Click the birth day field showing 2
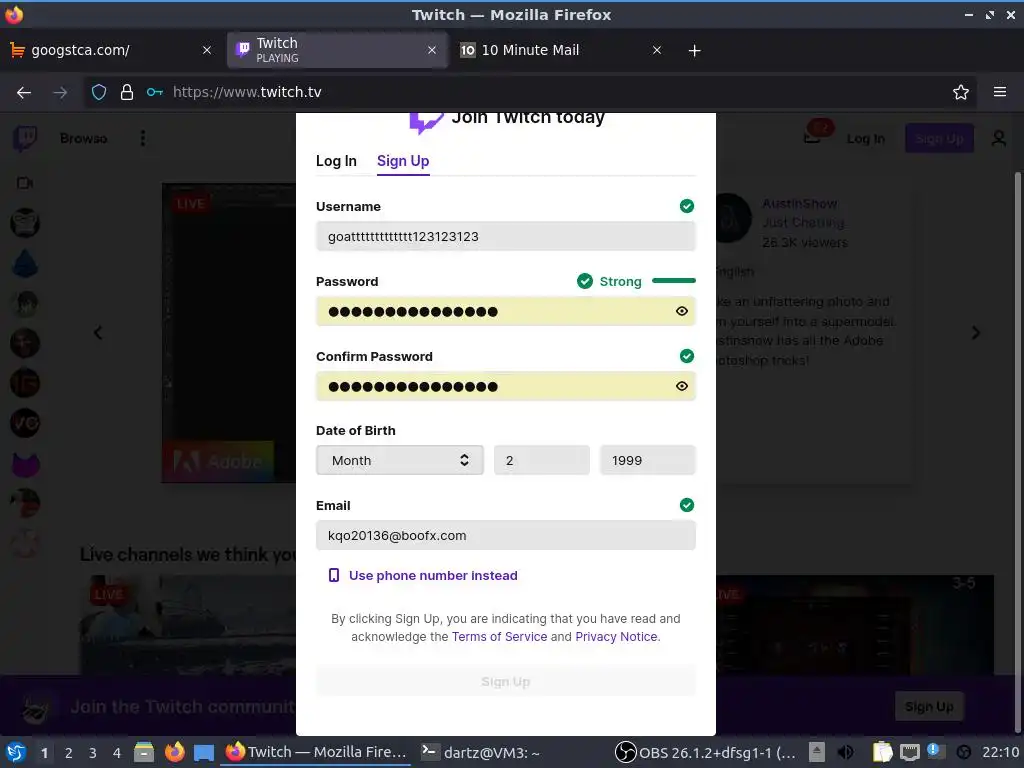 pyautogui.click(x=541, y=460)
